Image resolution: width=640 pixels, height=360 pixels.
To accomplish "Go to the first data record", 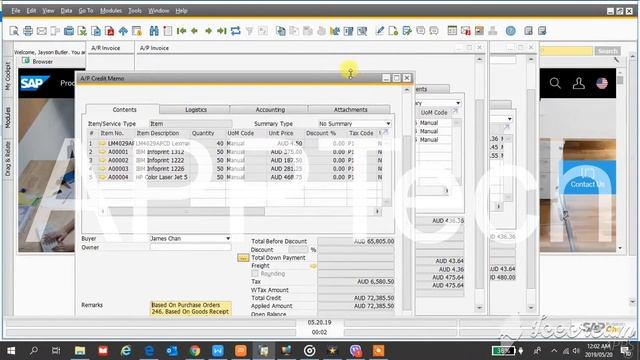I will click(x=182, y=31).
